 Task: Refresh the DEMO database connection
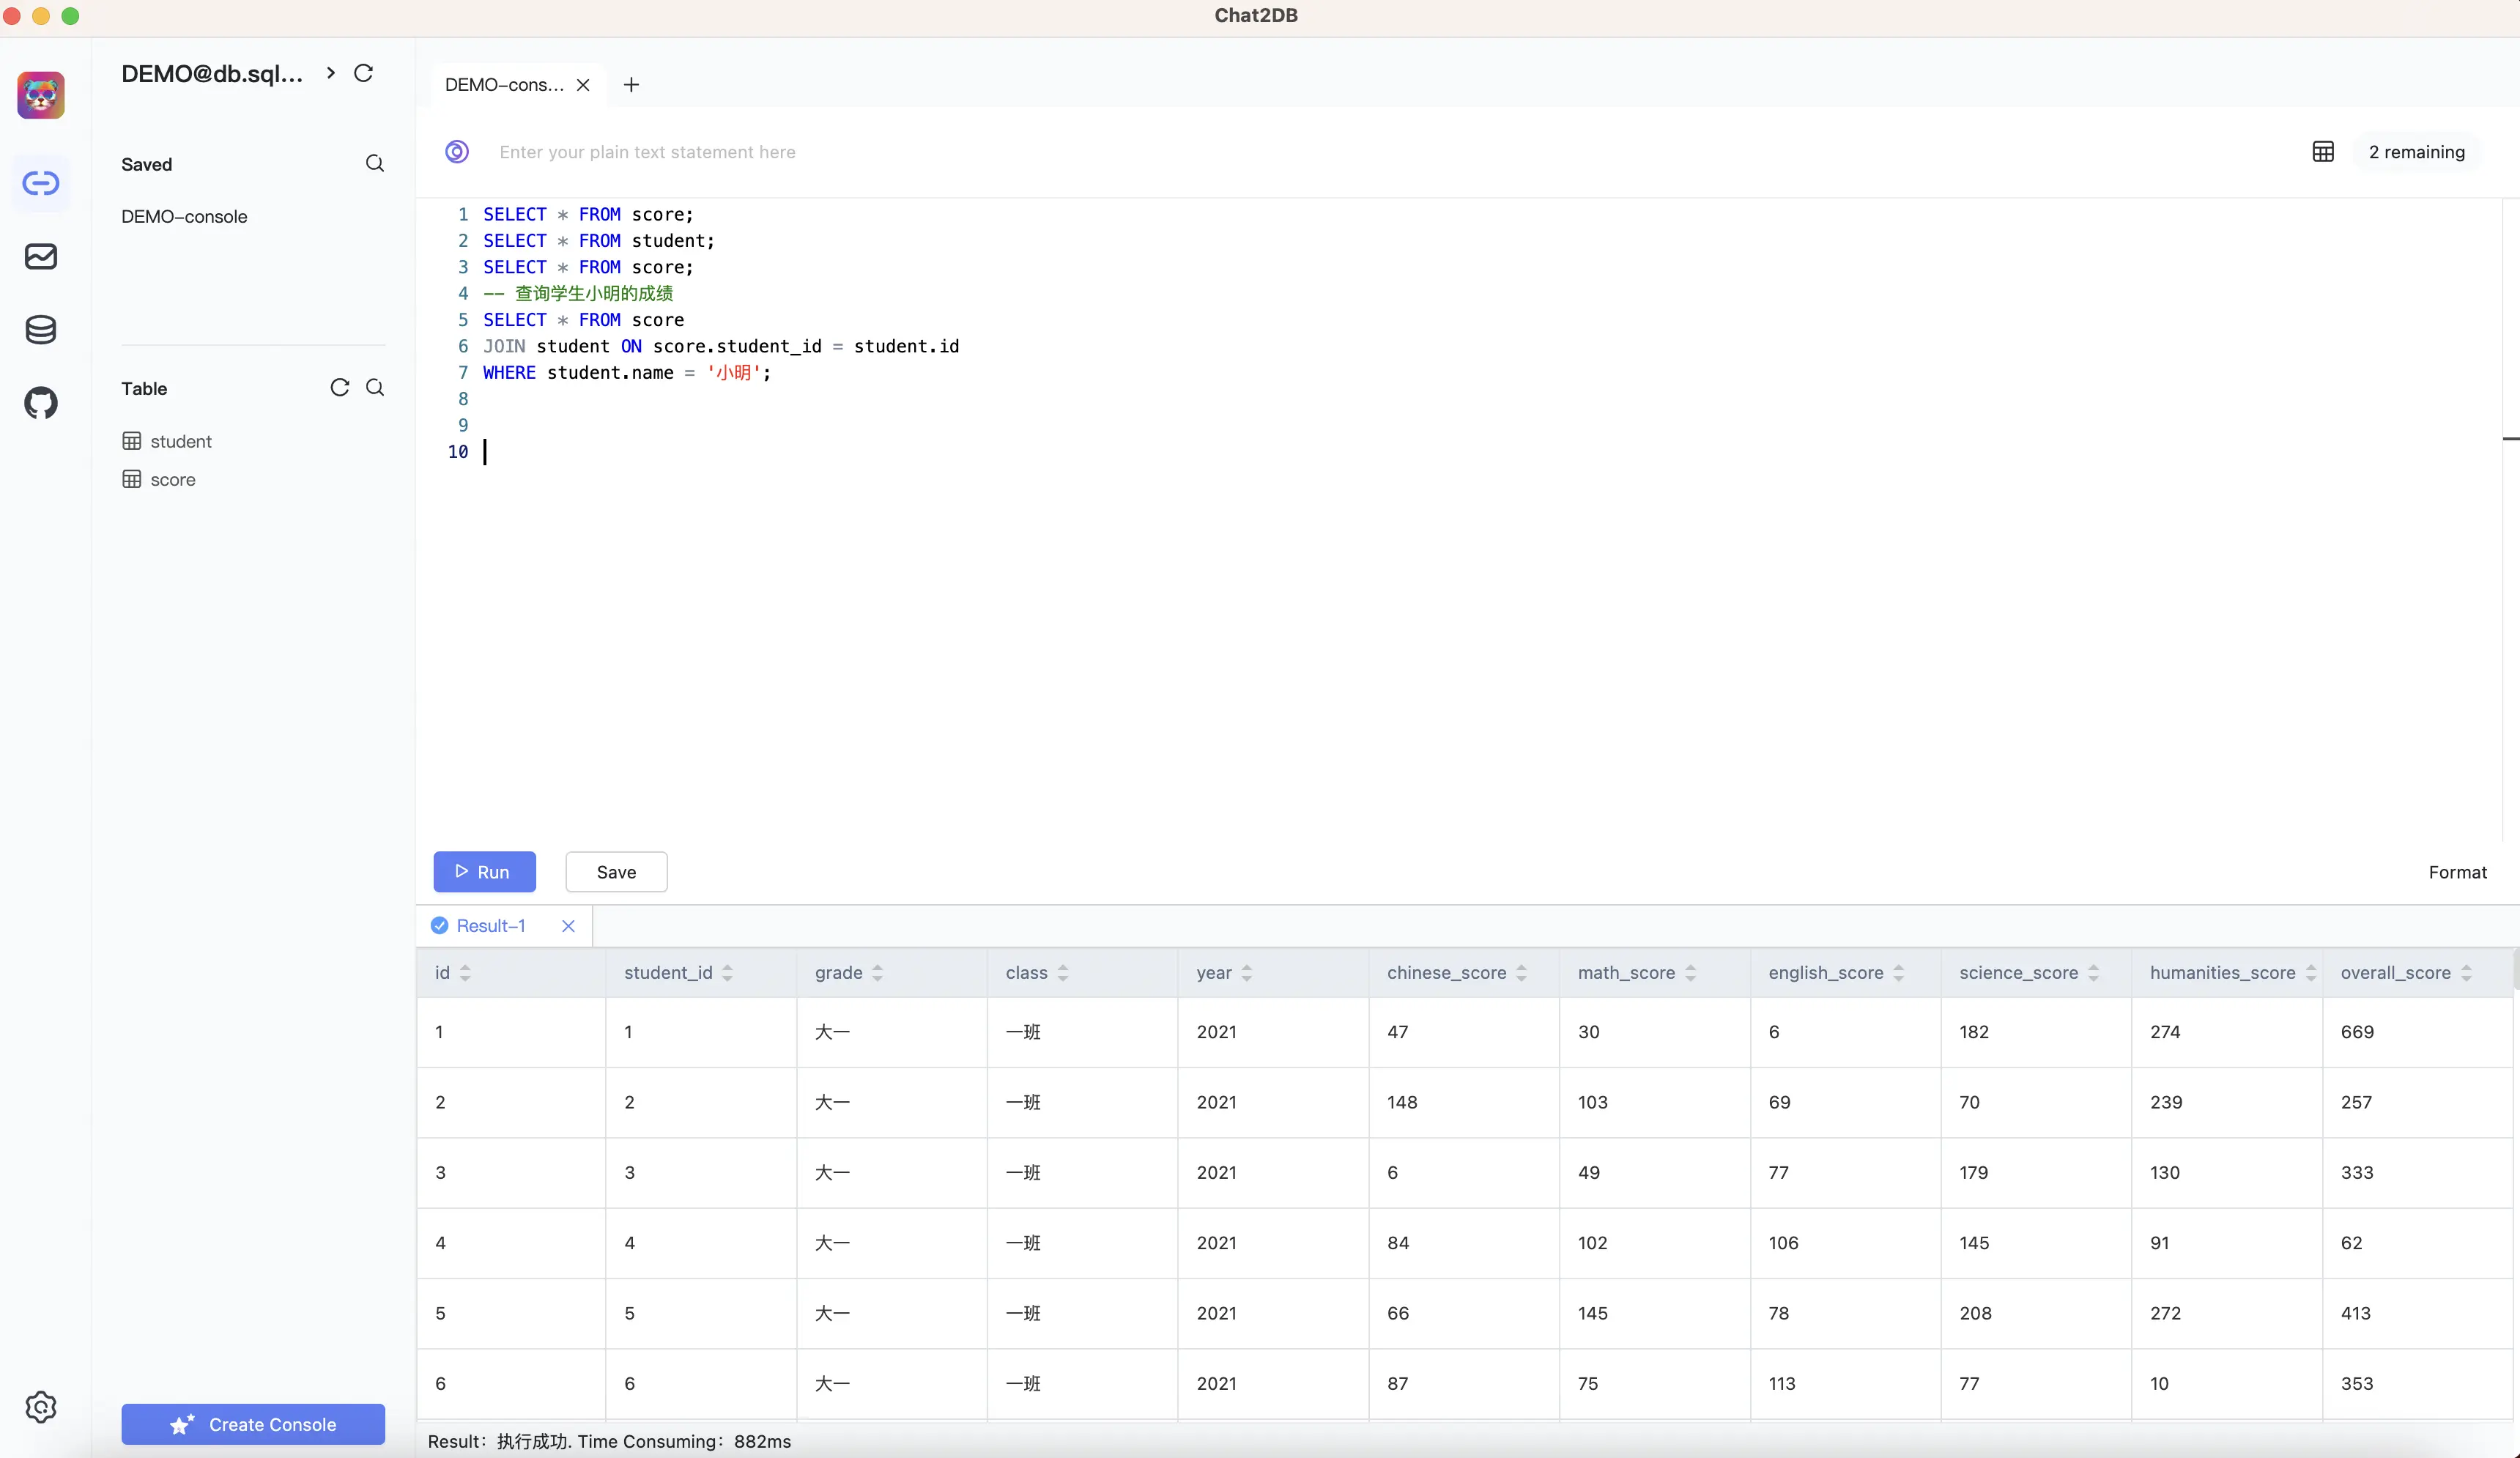click(364, 73)
